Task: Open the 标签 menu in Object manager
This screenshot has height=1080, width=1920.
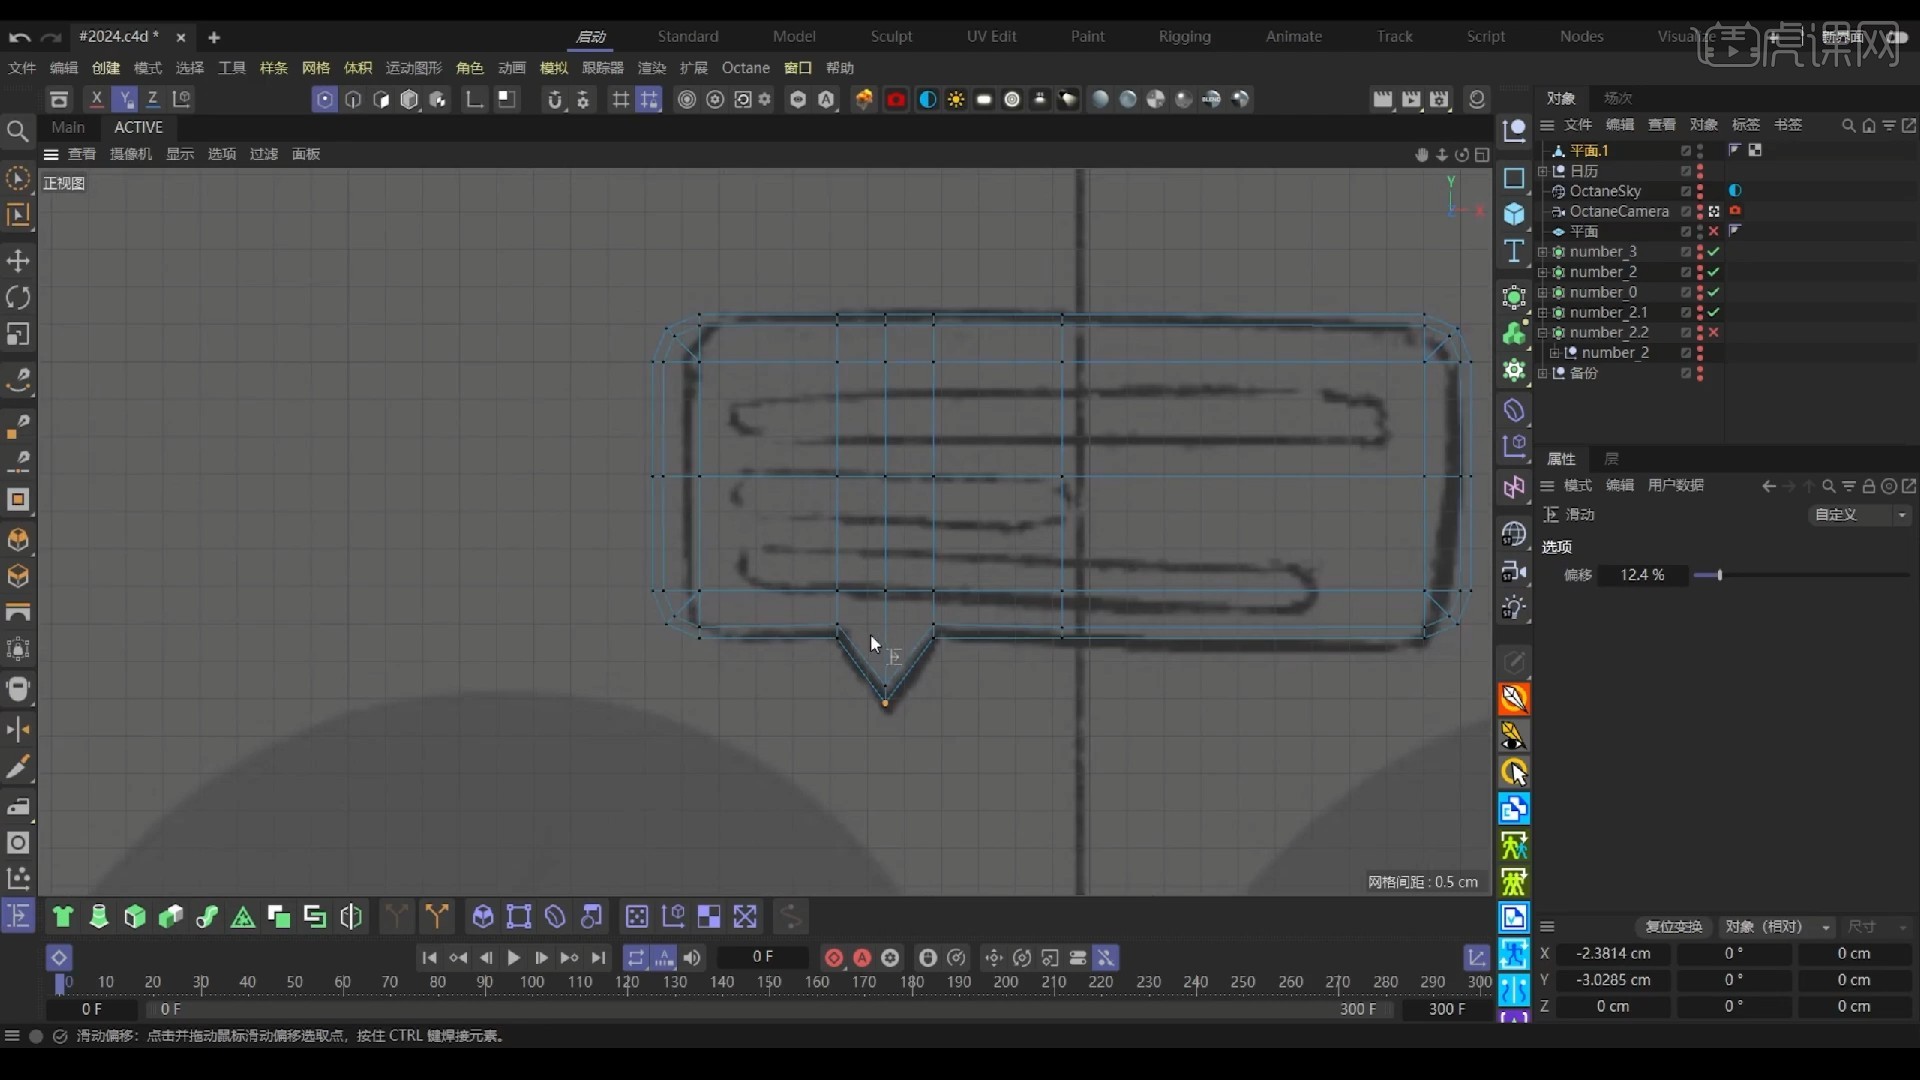Action: [x=1746, y=125]
